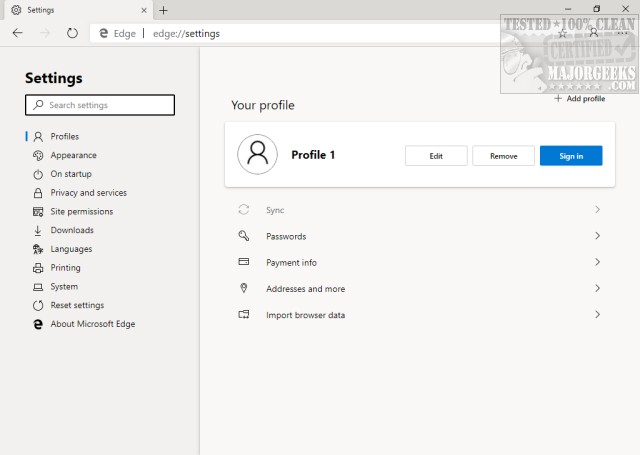This screenshot has width=640, height=455.
Task: Click the Add profile link
Action: (580, 99)
